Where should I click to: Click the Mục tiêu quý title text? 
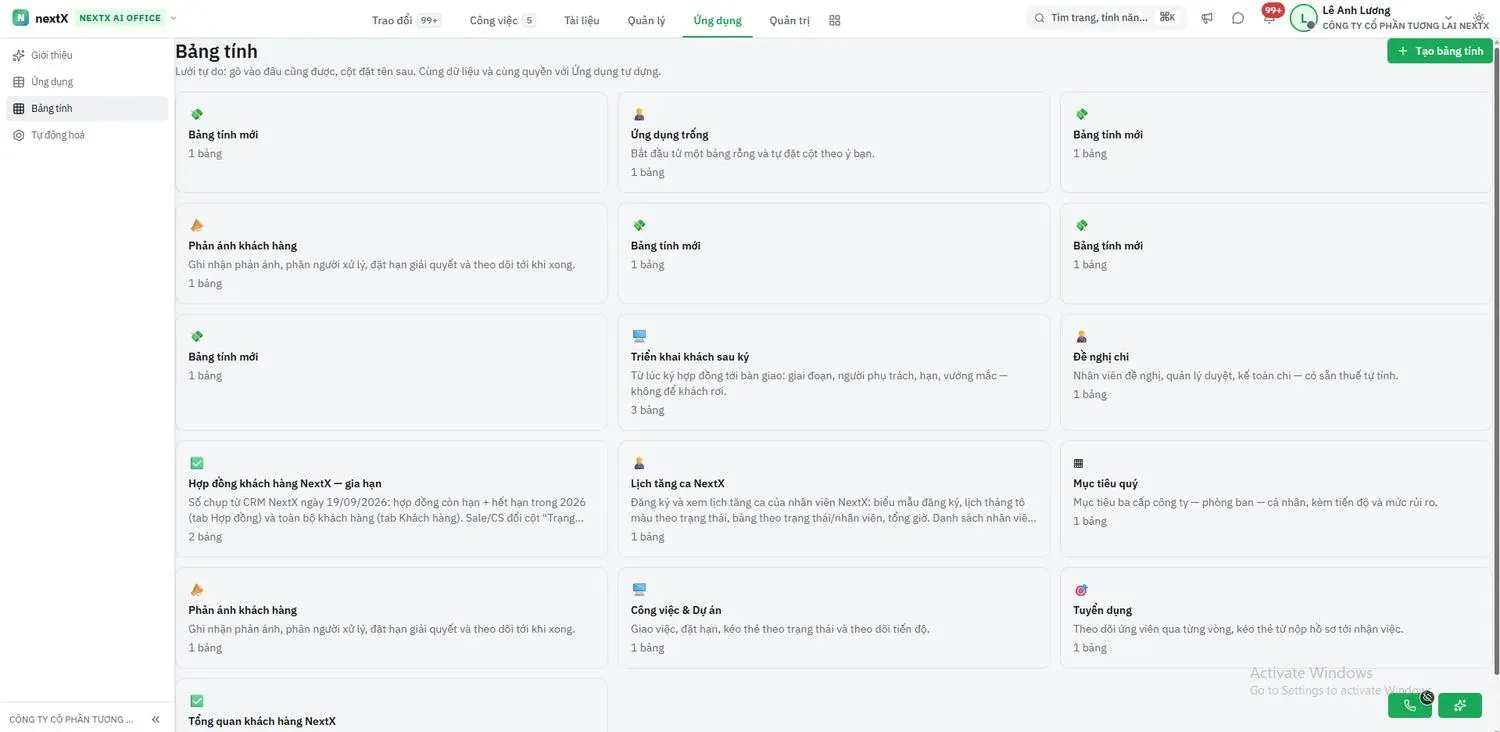(x=1105, y=483)
